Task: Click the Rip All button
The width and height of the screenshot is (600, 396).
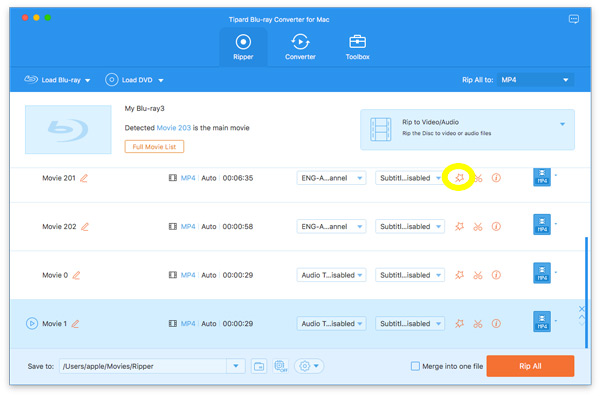Action: tap(530, 366)
